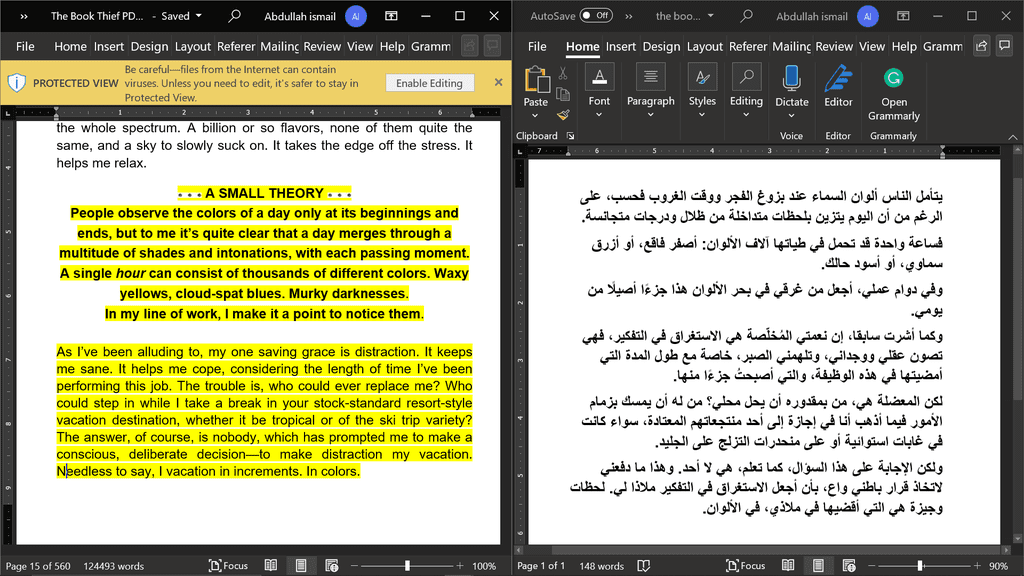Click the Cut scissors icon

coord(563,74)
